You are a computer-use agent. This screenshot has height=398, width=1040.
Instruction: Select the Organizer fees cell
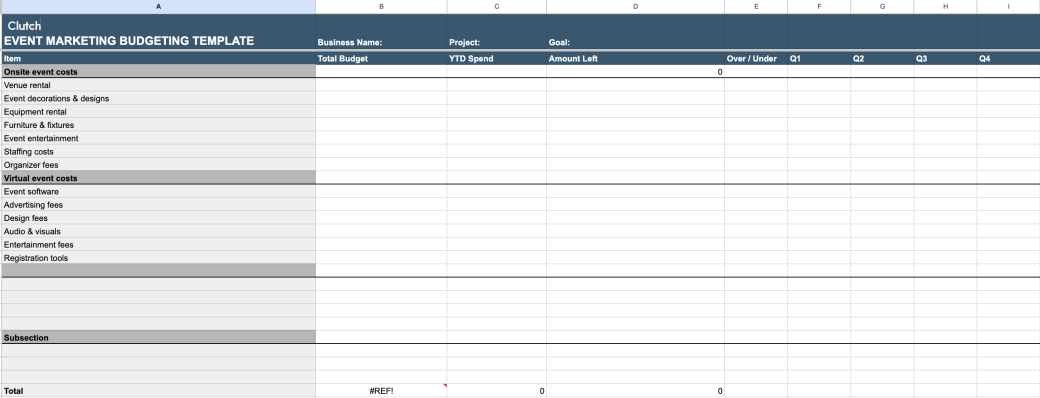pos(158,165)
